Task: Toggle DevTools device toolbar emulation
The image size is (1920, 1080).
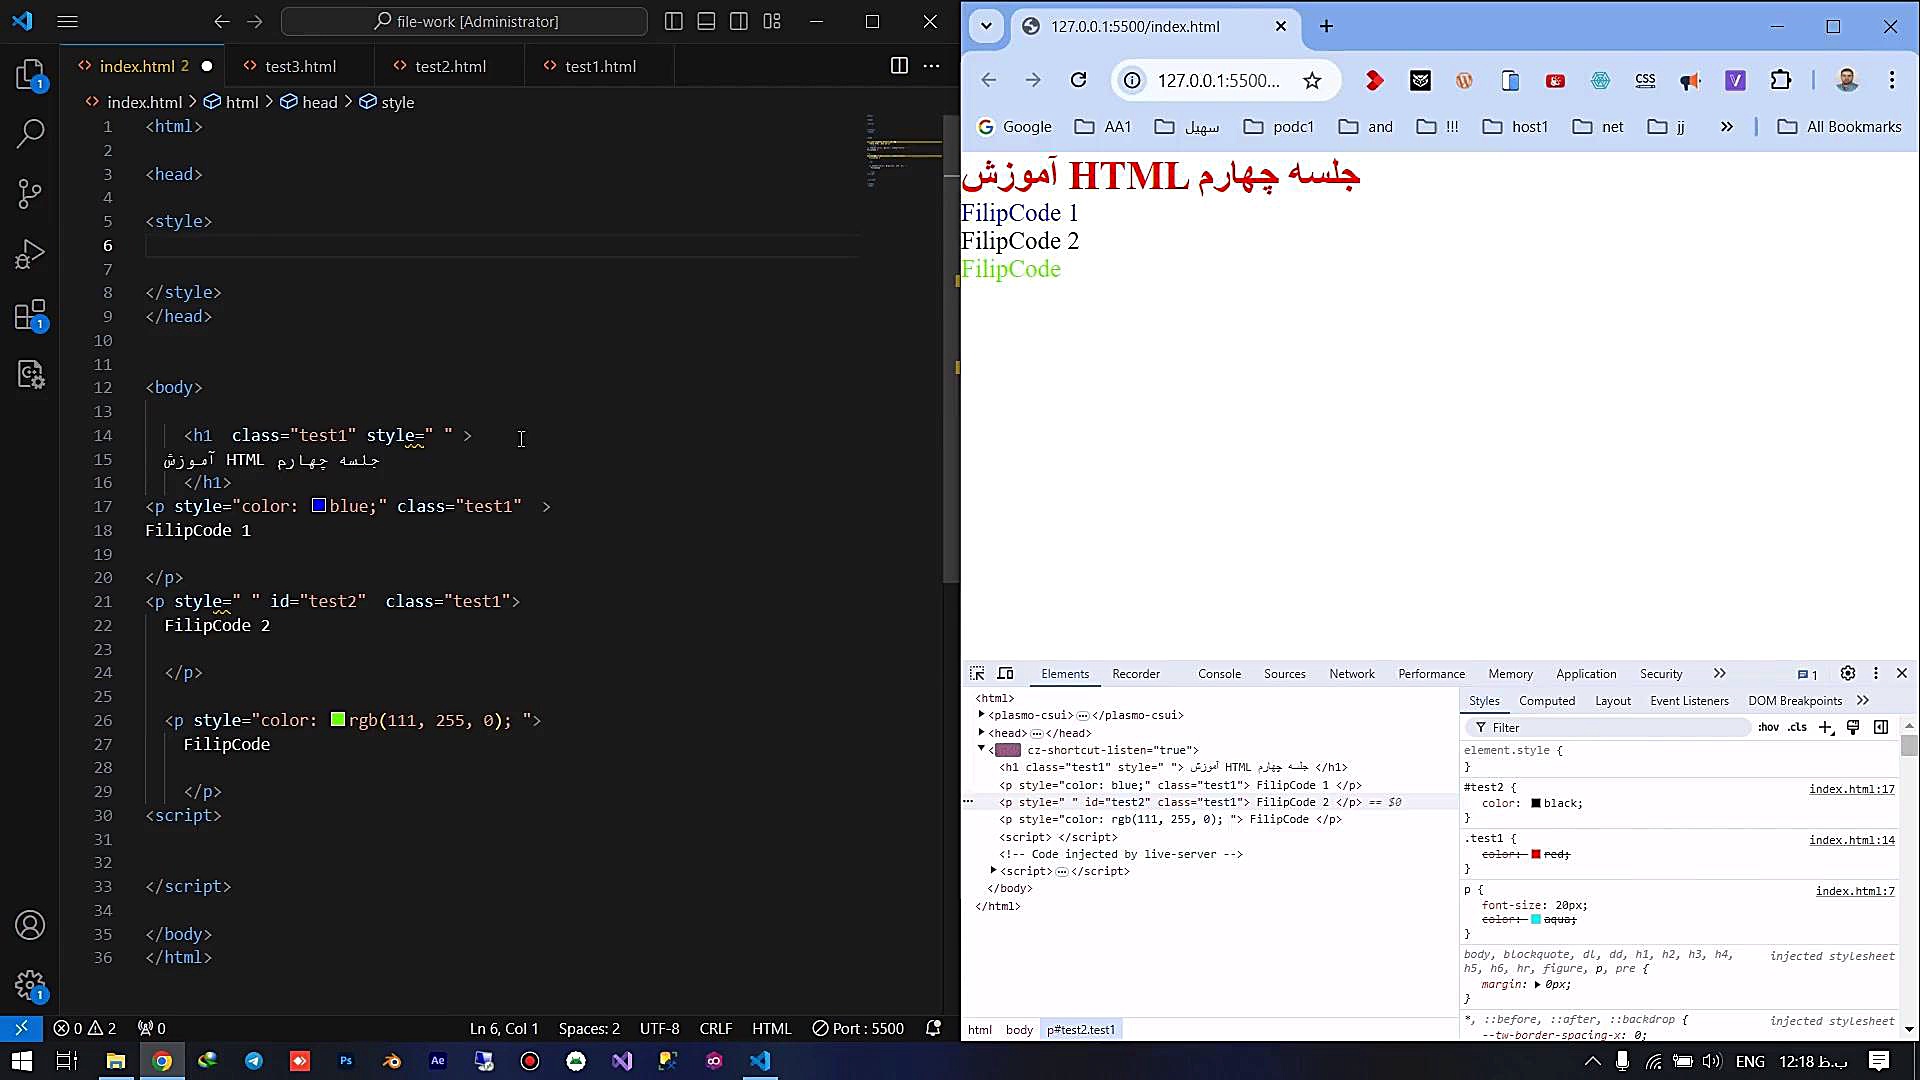Action: click(1006, 674)
